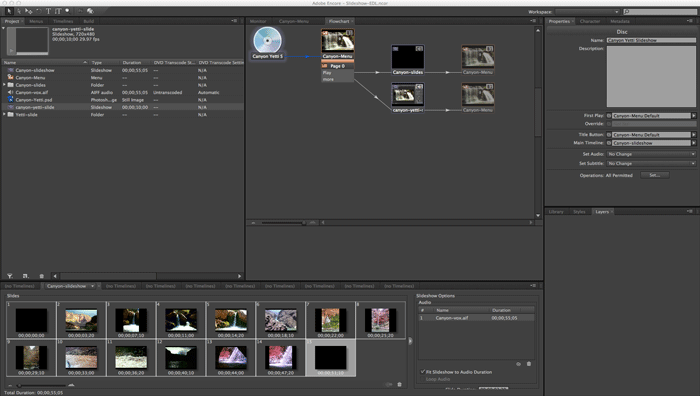This screenshot has width=700, height=396.
Task: Click the pick whip icon beside Main Timeline
Action: pos(608,143)
